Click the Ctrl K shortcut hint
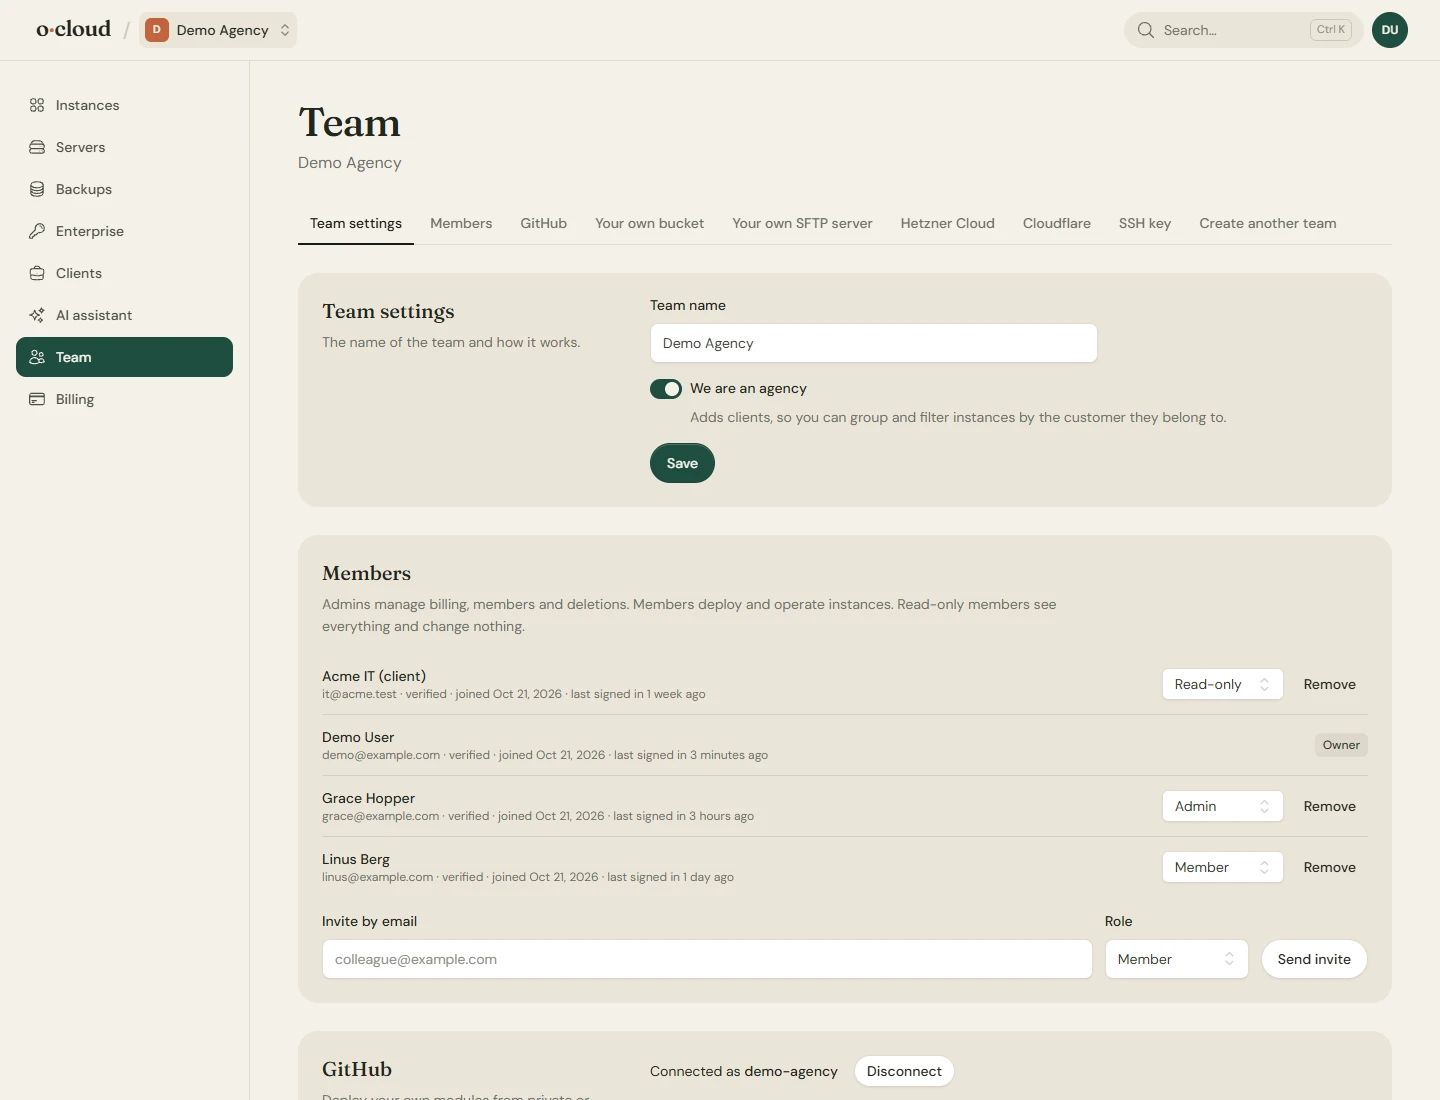 coord(1331,30)
